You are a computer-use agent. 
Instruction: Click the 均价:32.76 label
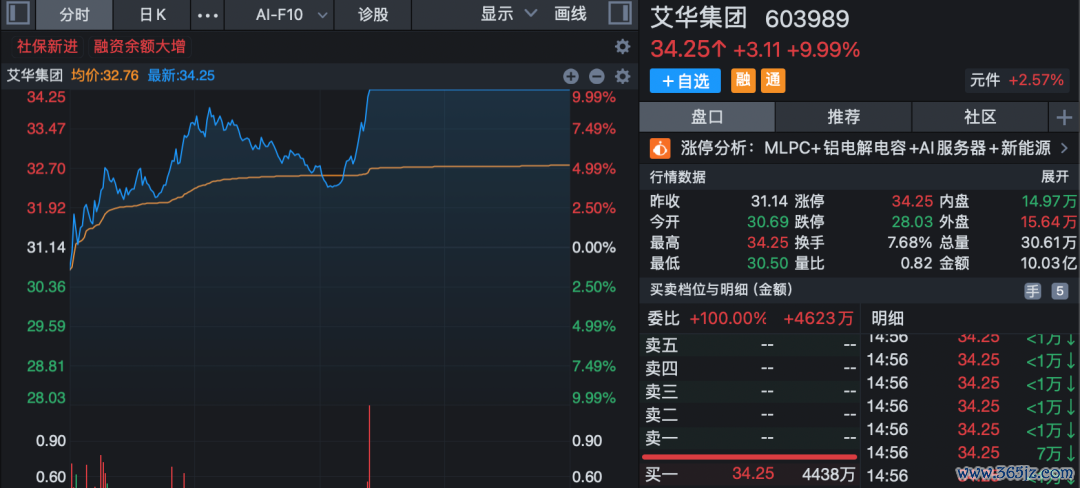point(106,76)
